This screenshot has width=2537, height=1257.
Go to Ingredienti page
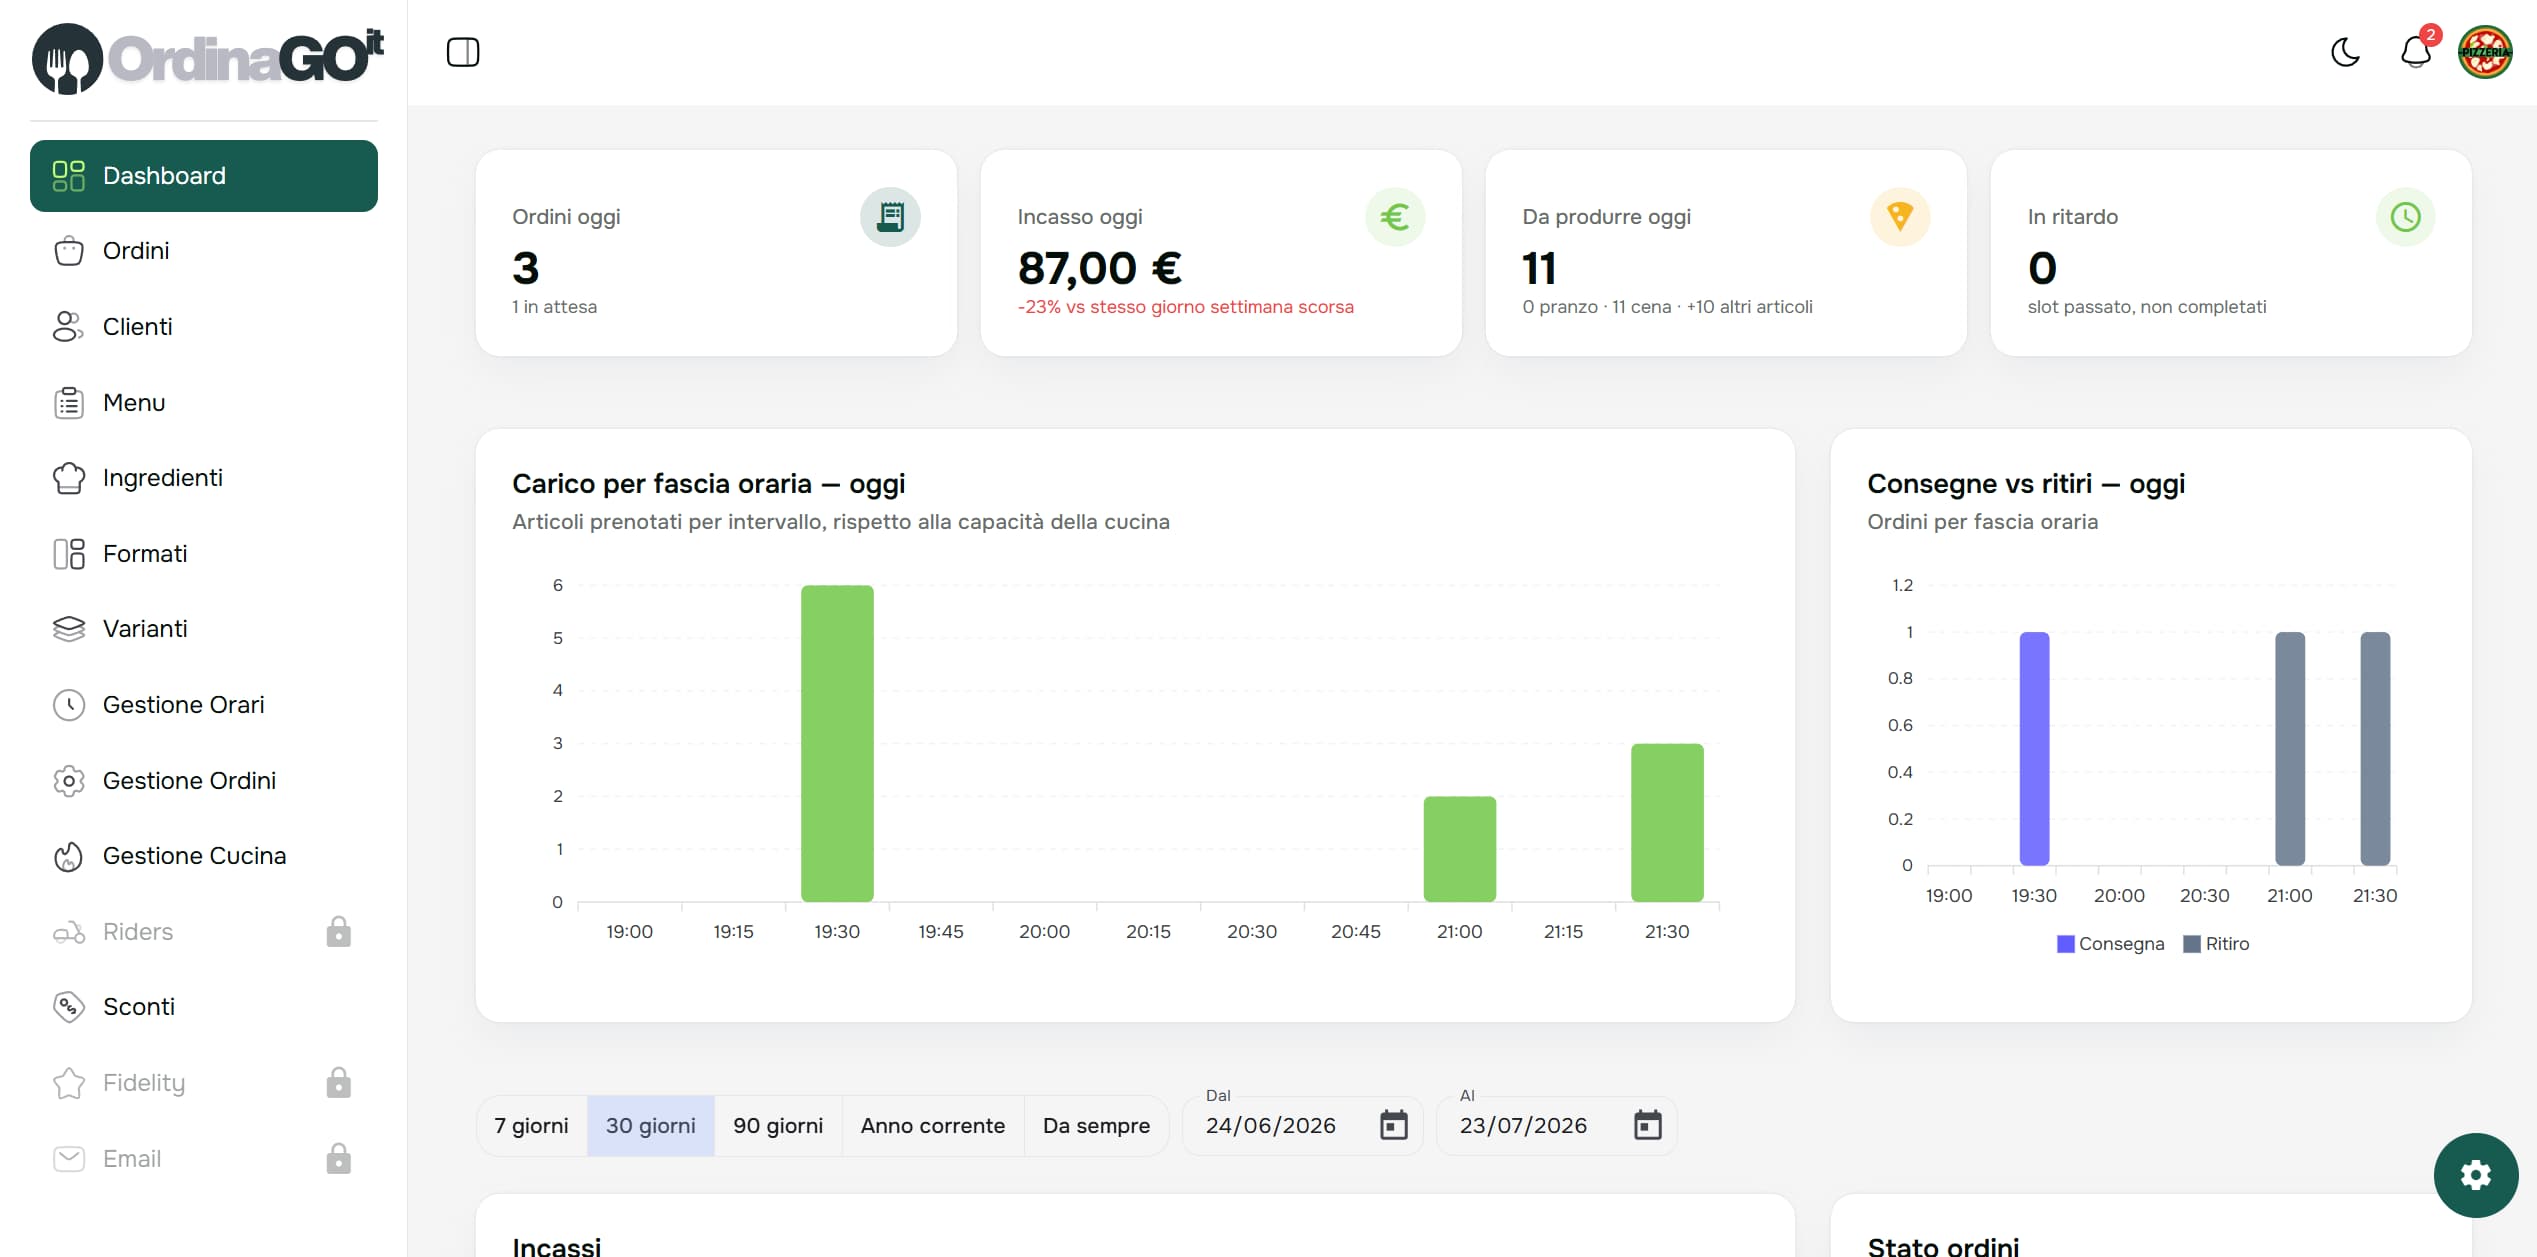coord(204,478)
